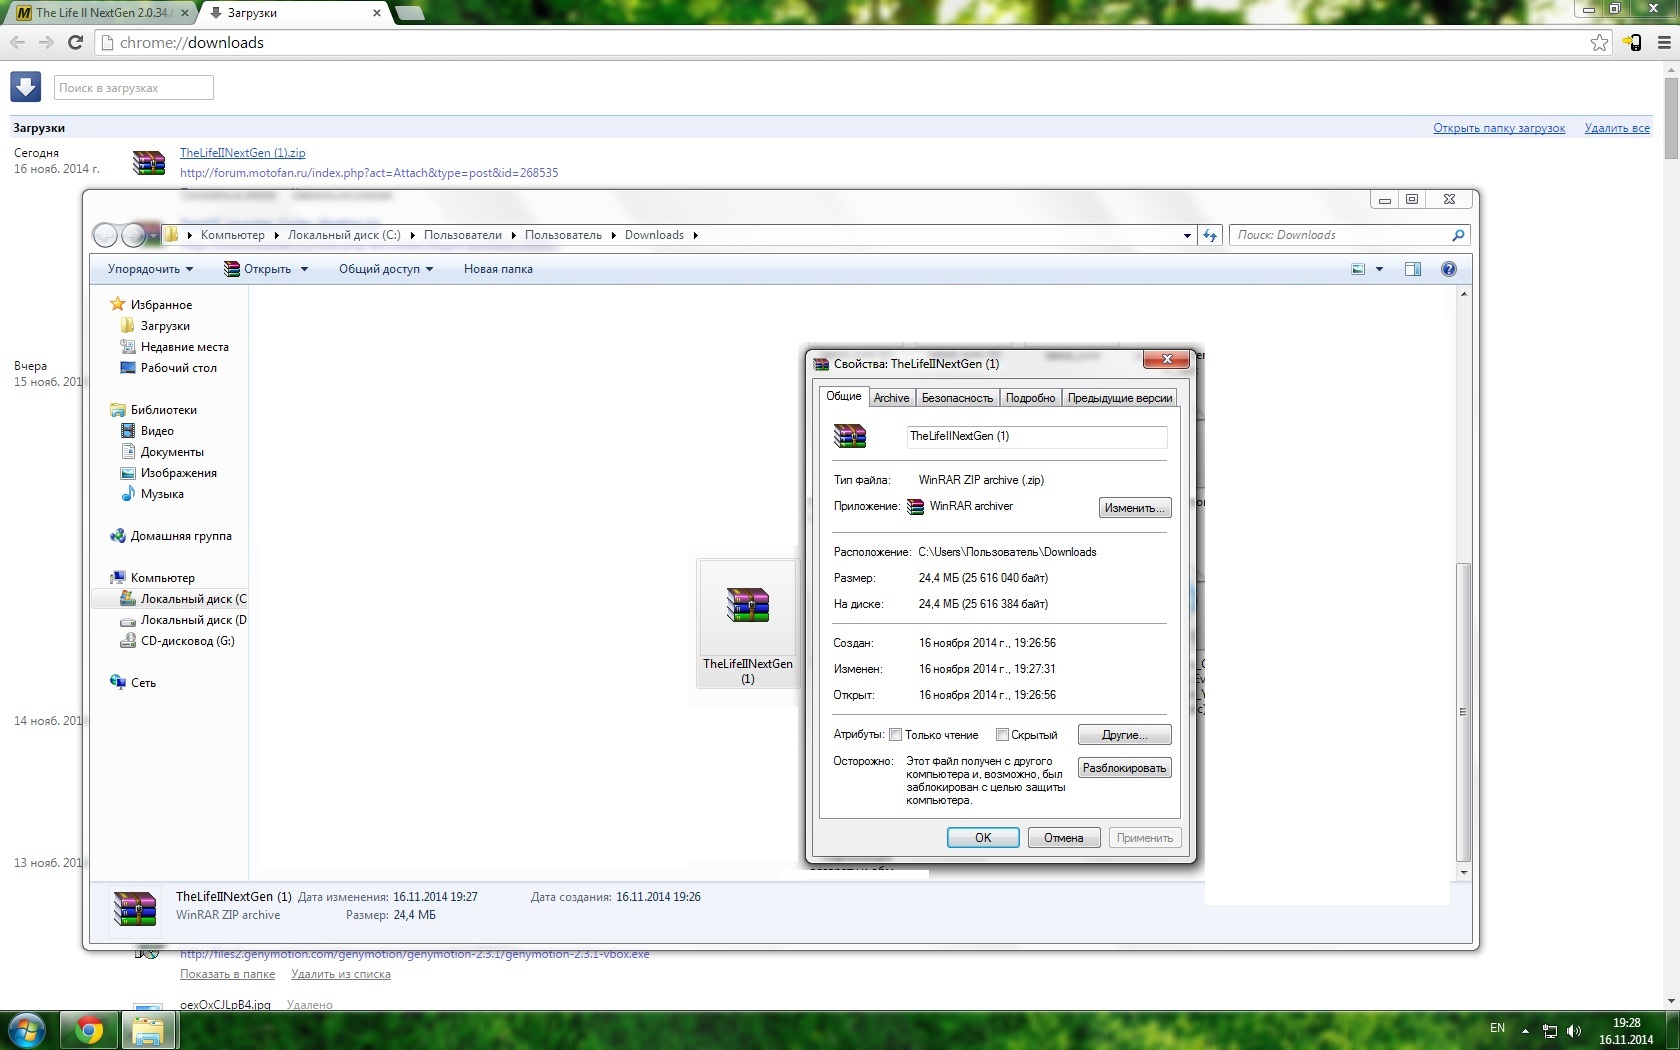Open Explorer help question-mark icon
Viewport: 1680px width, 1050px height.
1449,269
